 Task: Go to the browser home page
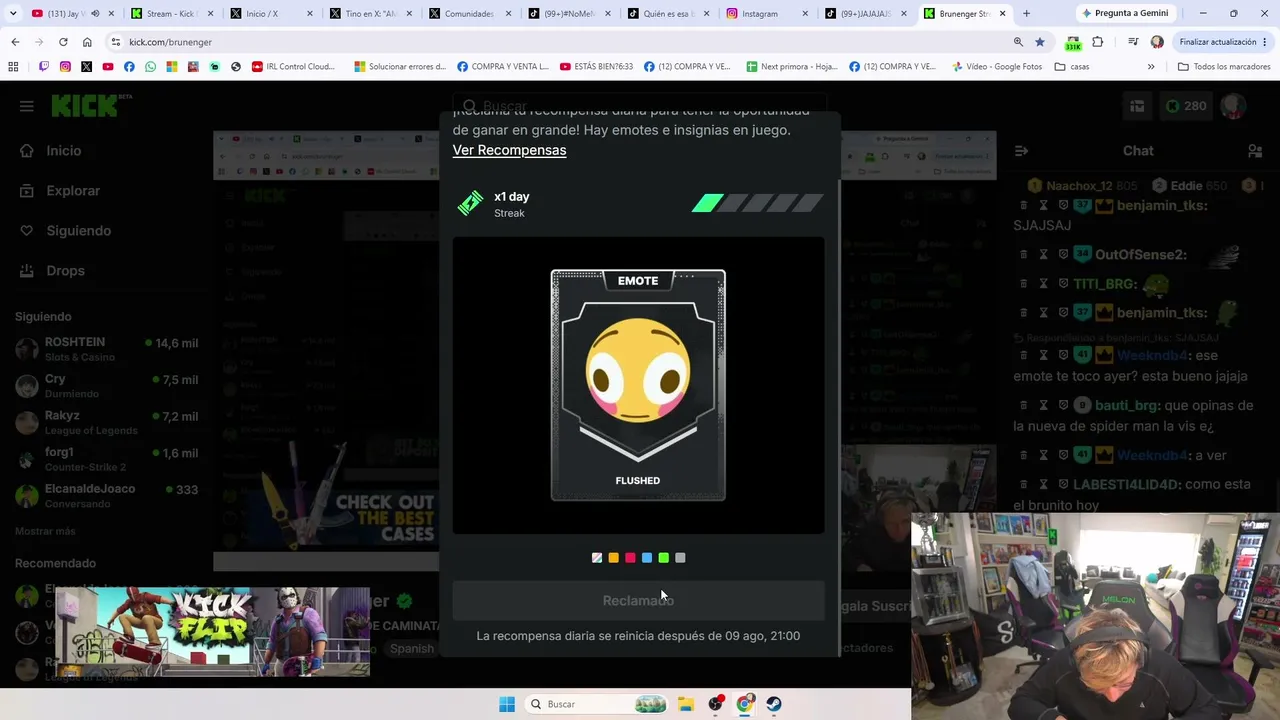87,42
